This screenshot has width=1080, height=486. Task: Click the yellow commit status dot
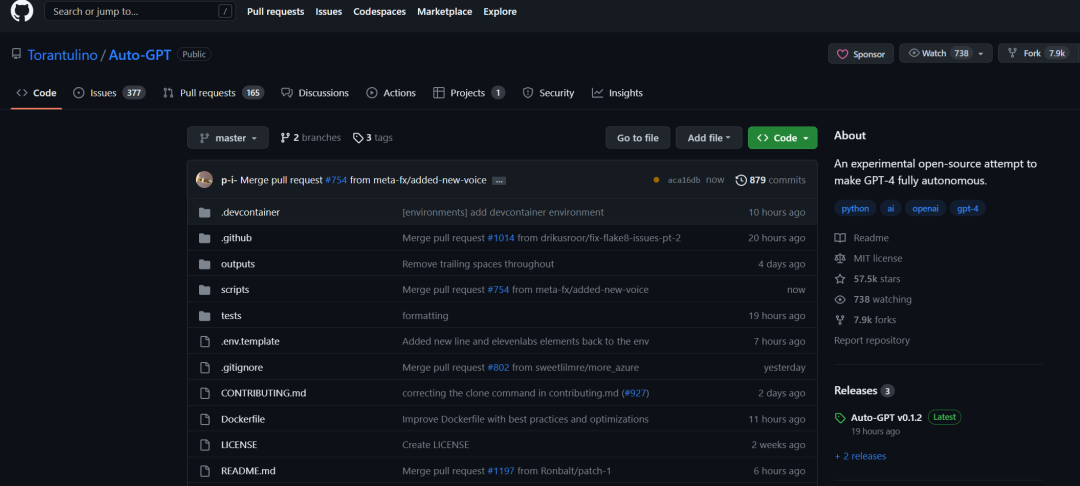[657, 180]
